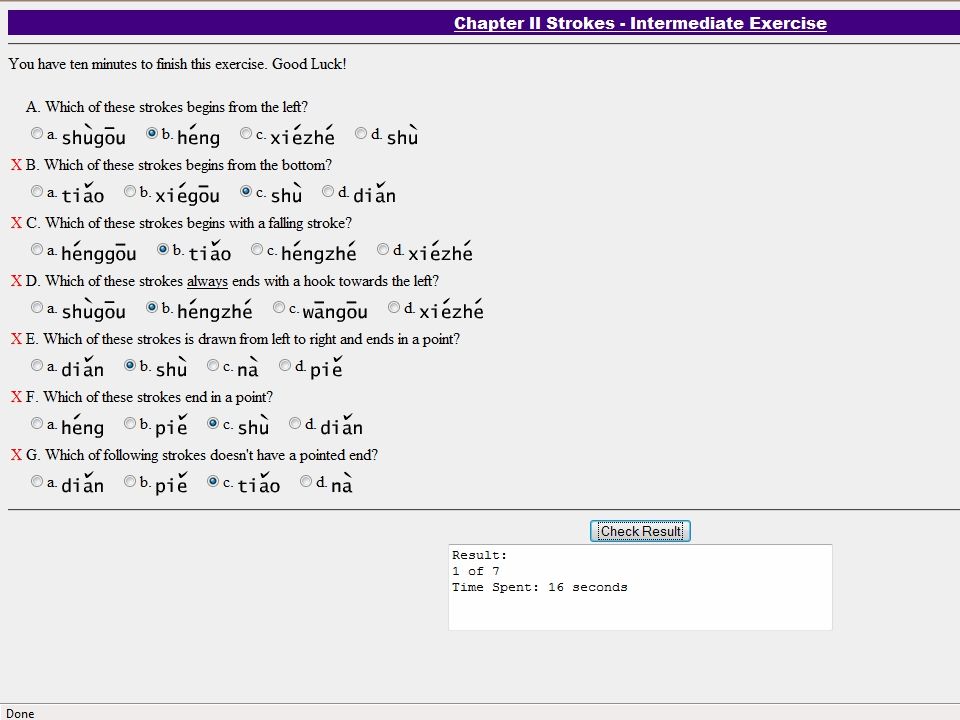Select option d shù in question A

pyautogui.click(x=361, y=133)
